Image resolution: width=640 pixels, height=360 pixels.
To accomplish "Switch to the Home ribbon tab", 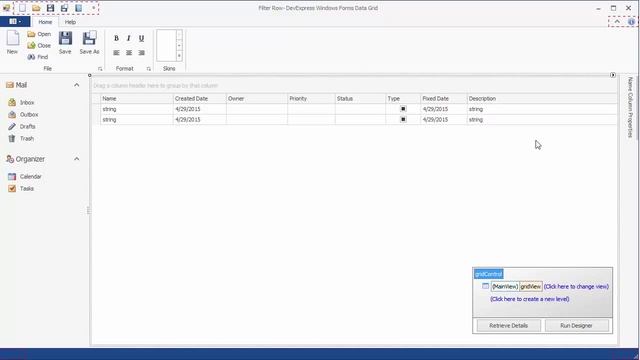I will [45, 22].
